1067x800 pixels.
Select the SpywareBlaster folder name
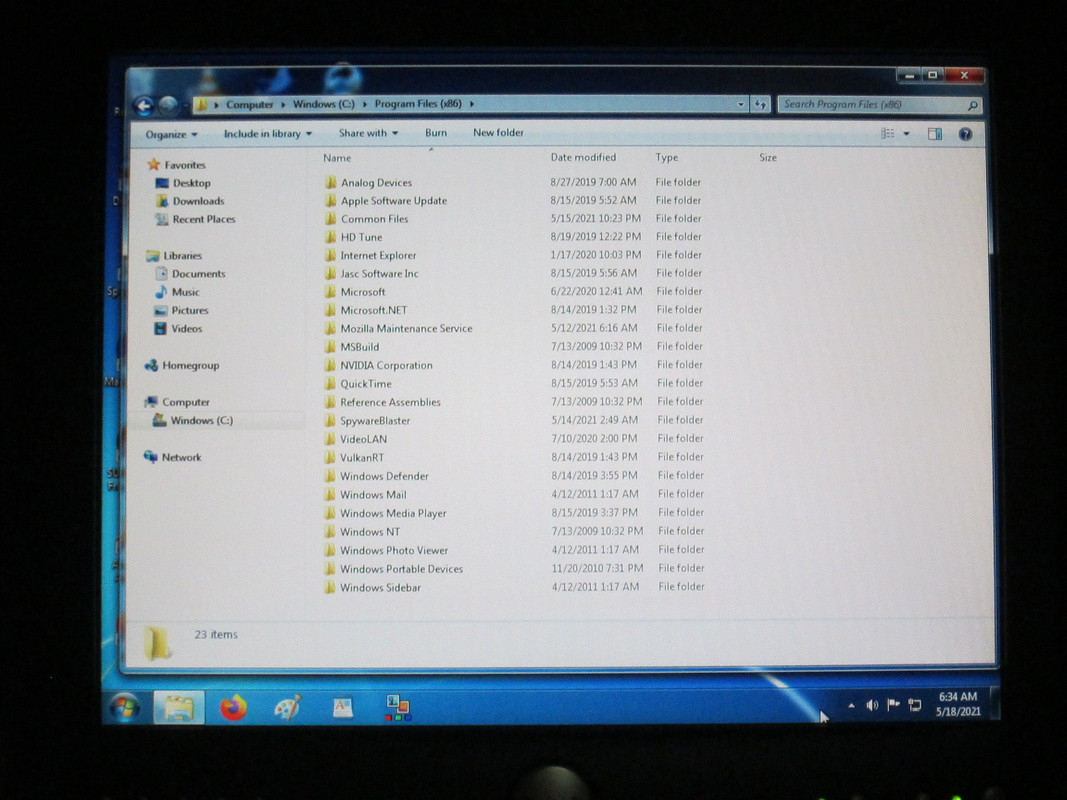tap(375, 420)
